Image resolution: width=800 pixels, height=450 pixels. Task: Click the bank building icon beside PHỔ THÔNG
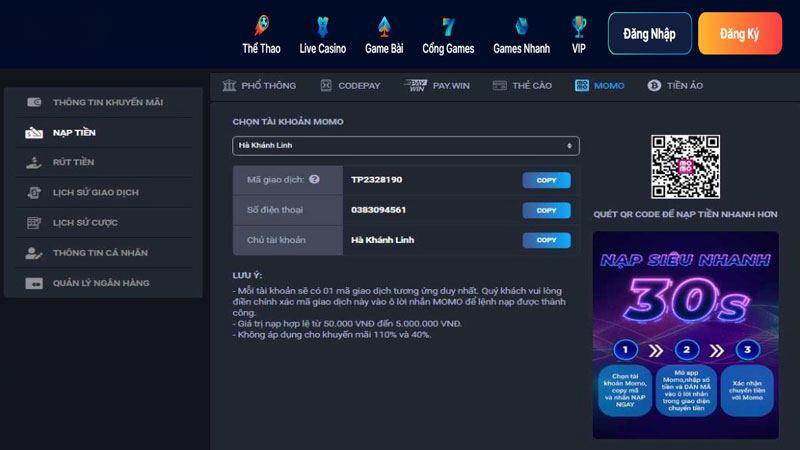pos(229,85)
